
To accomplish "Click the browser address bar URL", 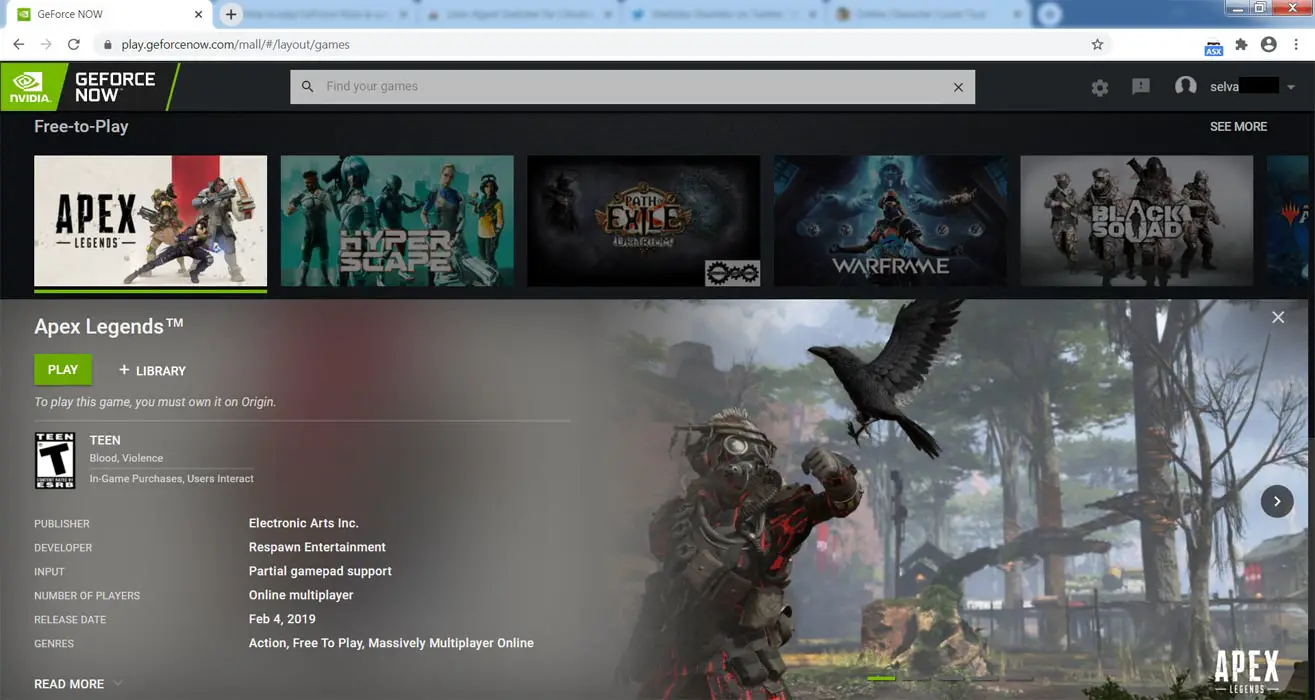I will [235, 45].
